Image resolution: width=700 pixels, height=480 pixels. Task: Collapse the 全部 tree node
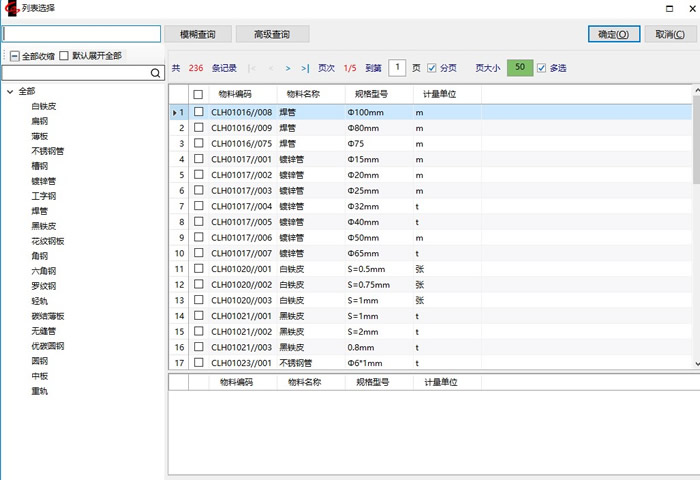tap(10, 91)
